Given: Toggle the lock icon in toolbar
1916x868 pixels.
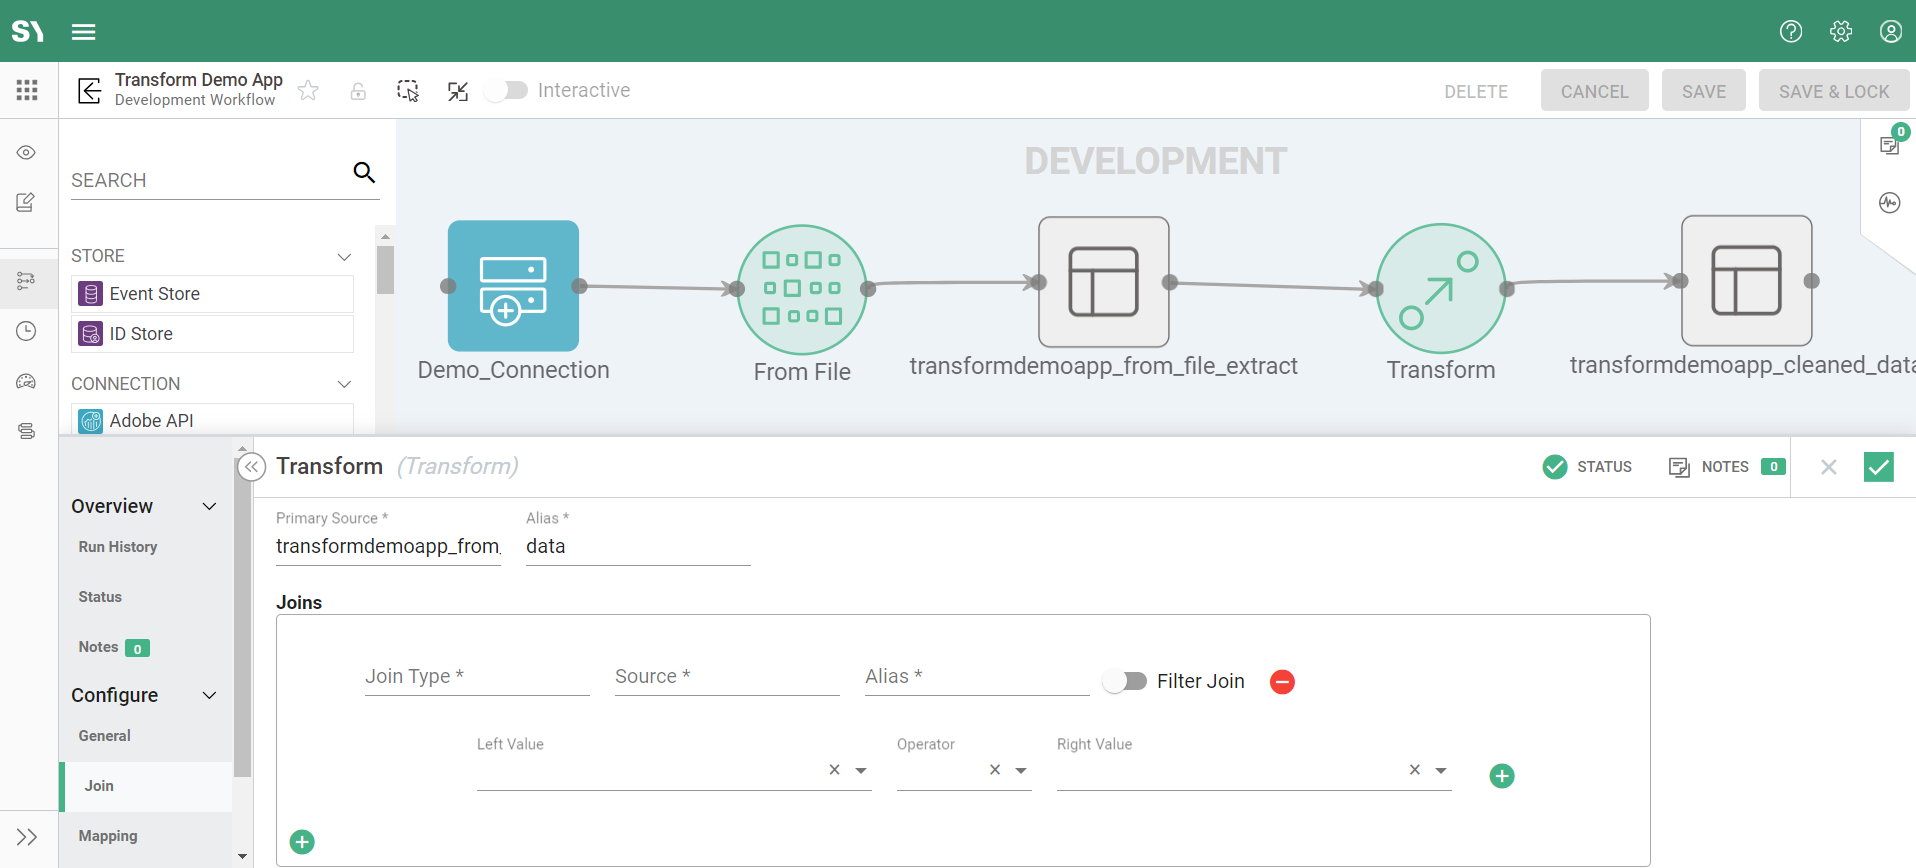Looking at the screenshot, I should click(358, 91).
